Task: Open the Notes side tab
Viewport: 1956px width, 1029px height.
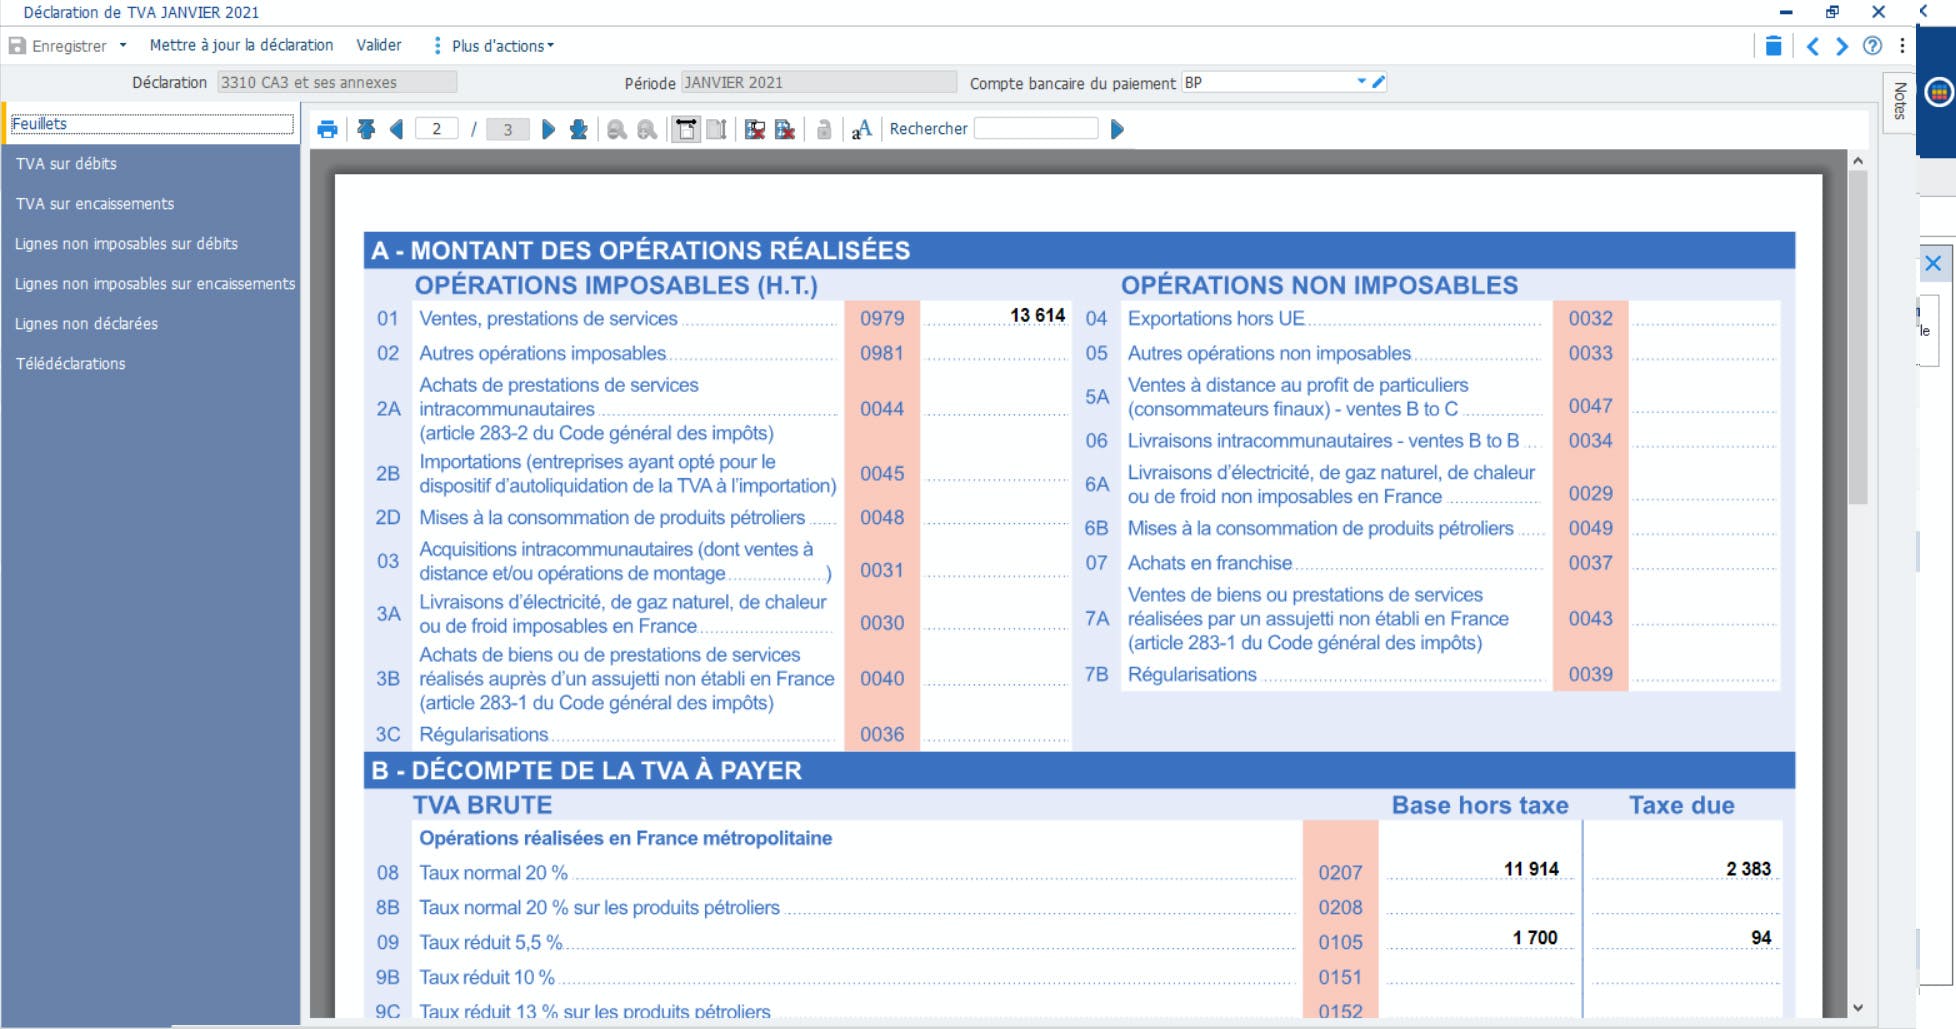Action: tap(1899, 101)
